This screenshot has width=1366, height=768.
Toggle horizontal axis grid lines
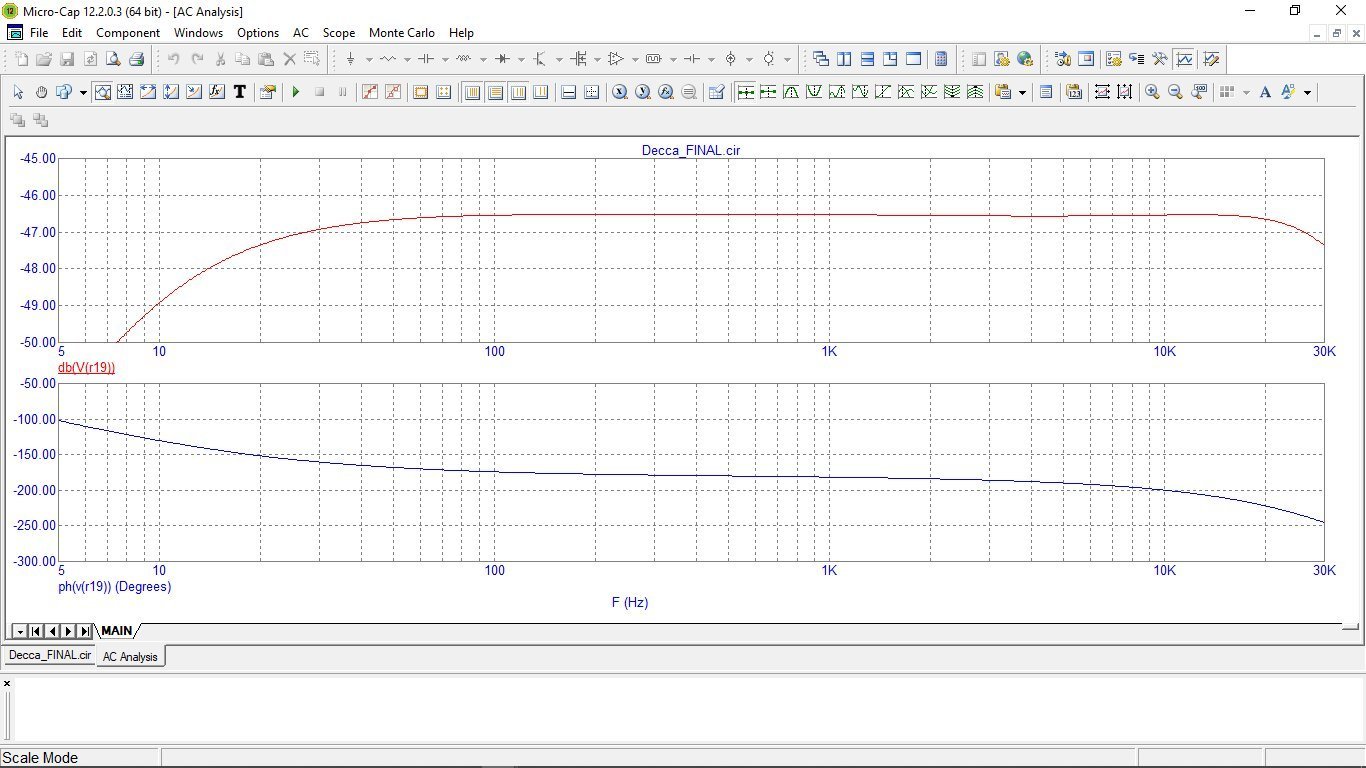coord(472,92)
